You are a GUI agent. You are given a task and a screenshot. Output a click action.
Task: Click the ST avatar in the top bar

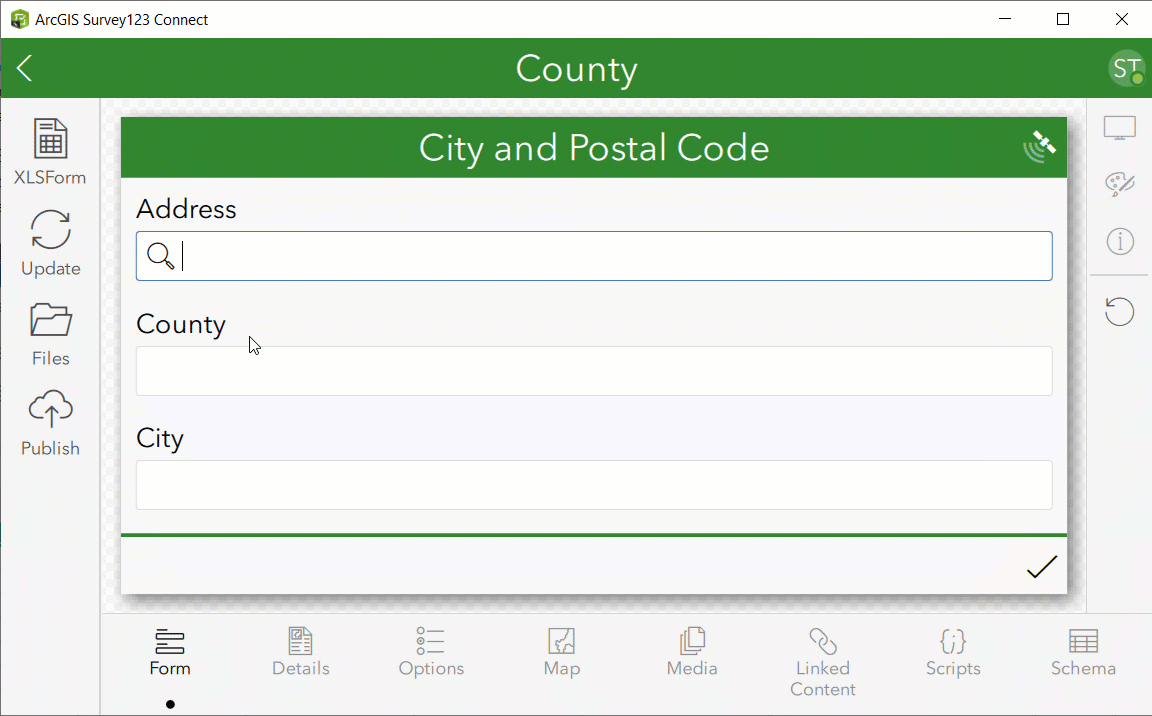pos(1126,68)
